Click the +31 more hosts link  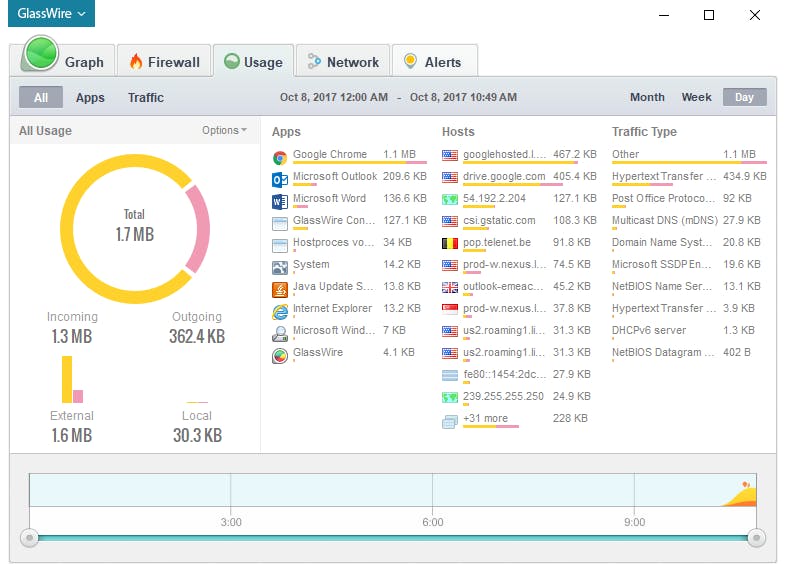point(485,418)
